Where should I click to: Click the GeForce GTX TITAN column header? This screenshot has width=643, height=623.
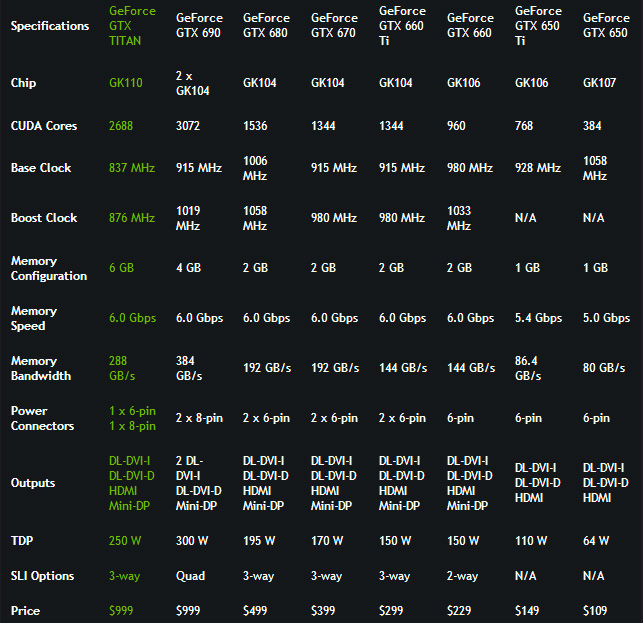tap(132, 26)
